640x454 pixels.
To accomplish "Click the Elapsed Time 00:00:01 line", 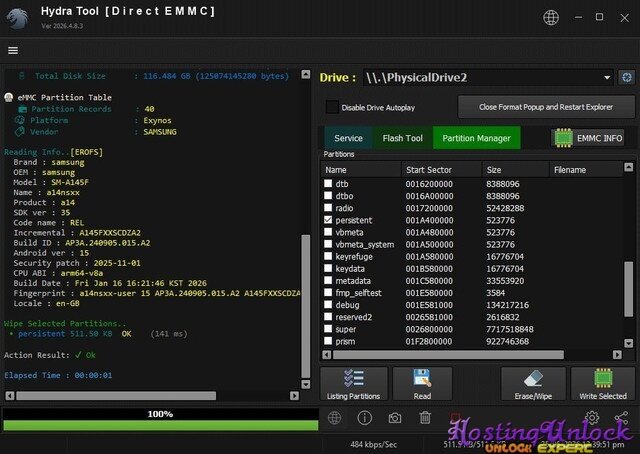I will coord(58,375).
